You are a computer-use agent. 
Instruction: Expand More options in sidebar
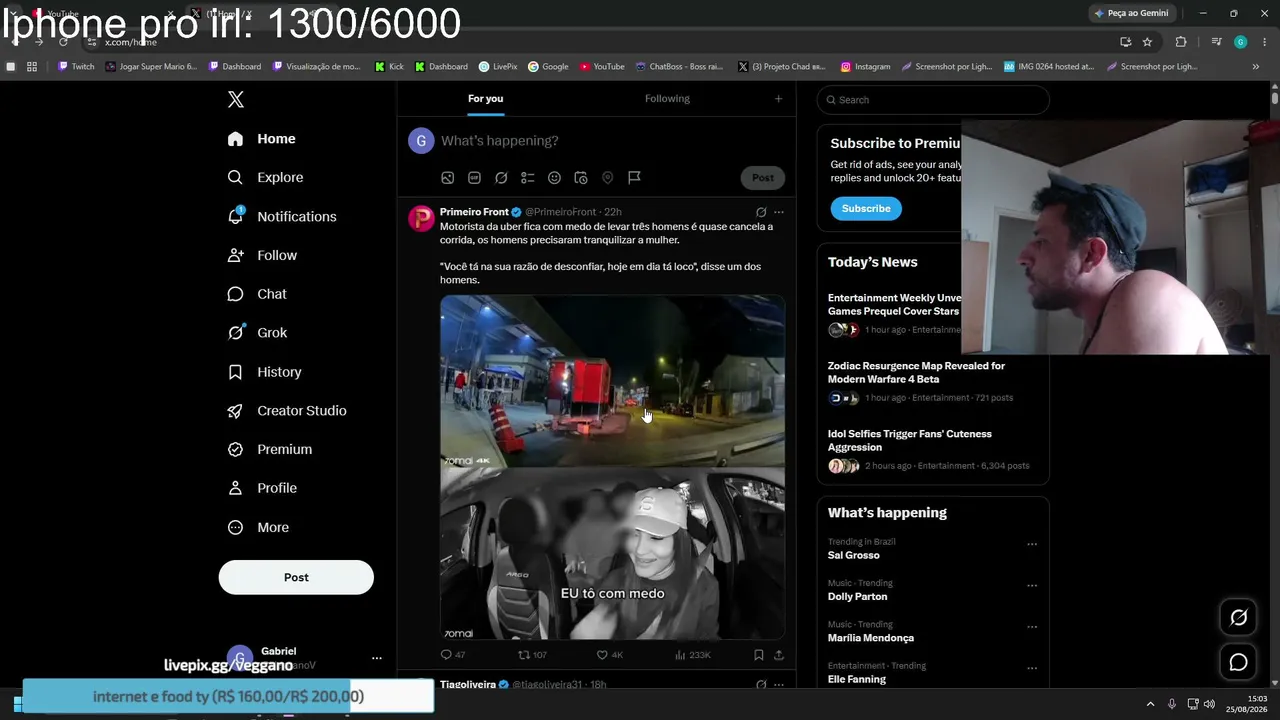258,527
